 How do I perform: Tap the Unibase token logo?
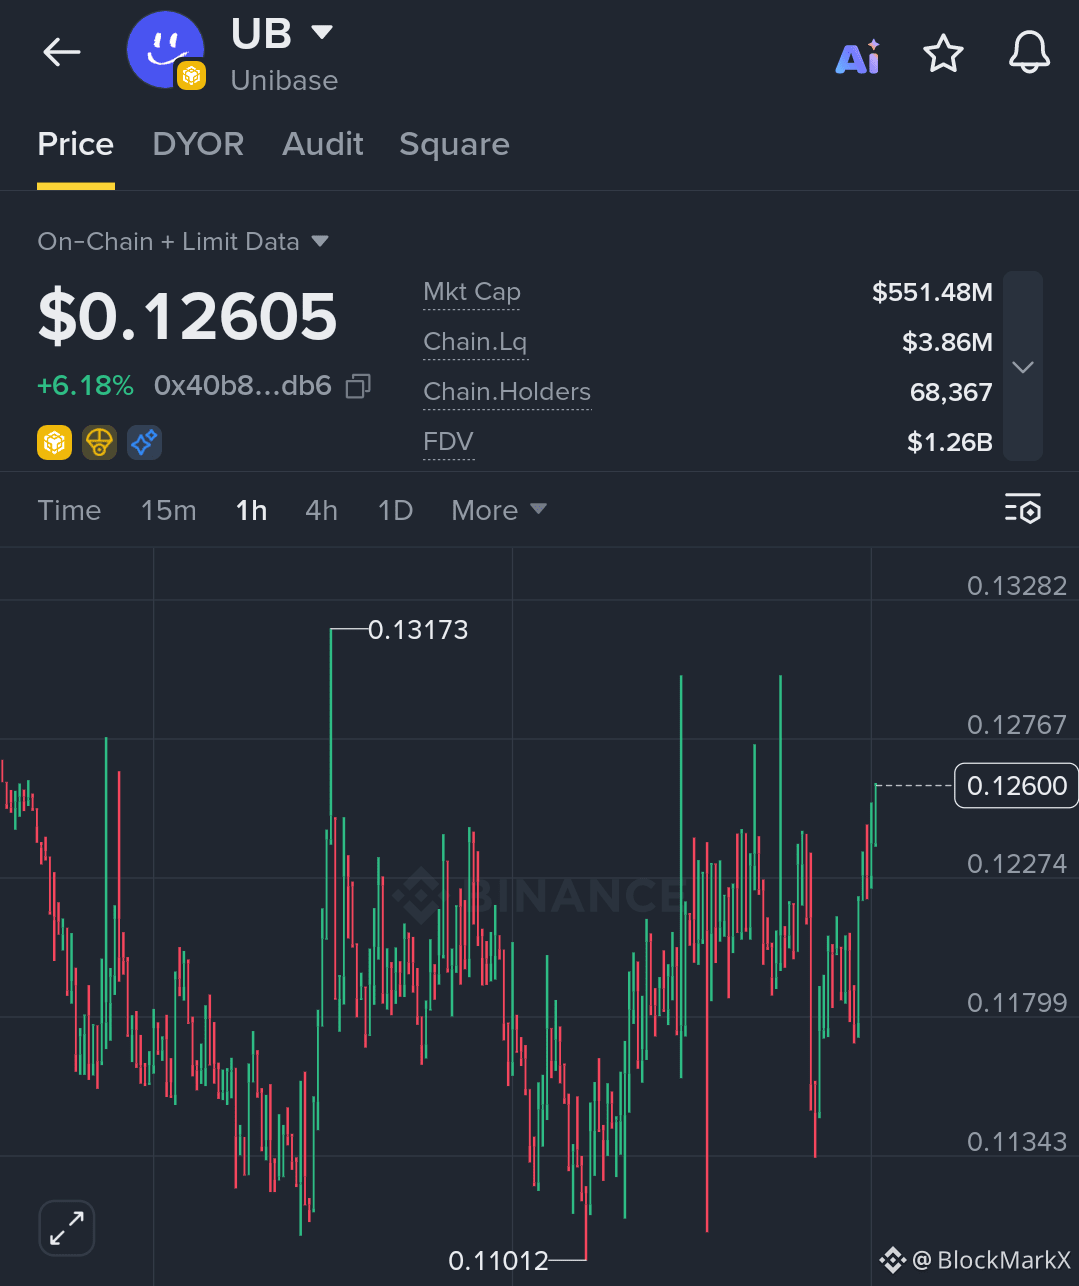(x=166, y=50)
